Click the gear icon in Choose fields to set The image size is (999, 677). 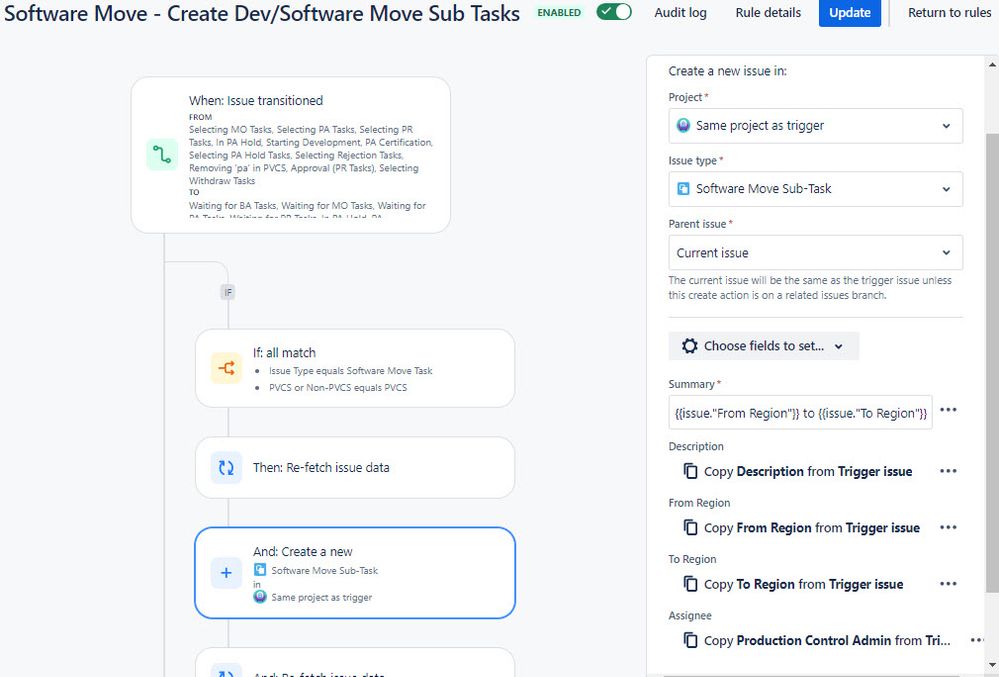(x=689, y=346)
